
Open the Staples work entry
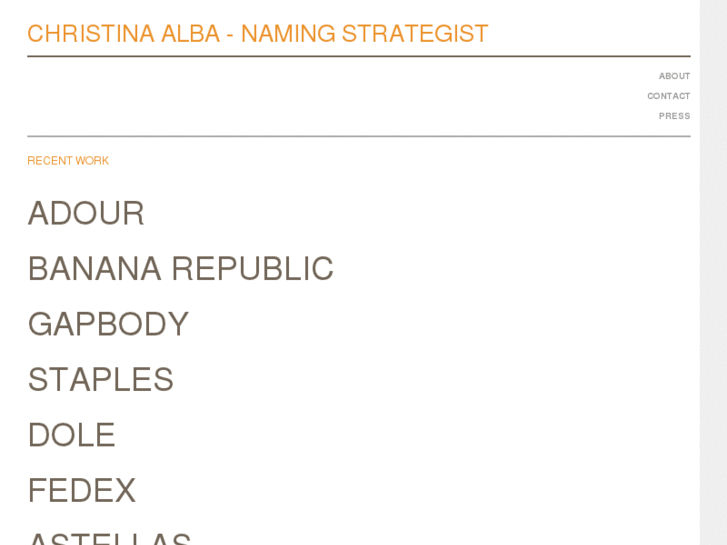coord(100,380)
